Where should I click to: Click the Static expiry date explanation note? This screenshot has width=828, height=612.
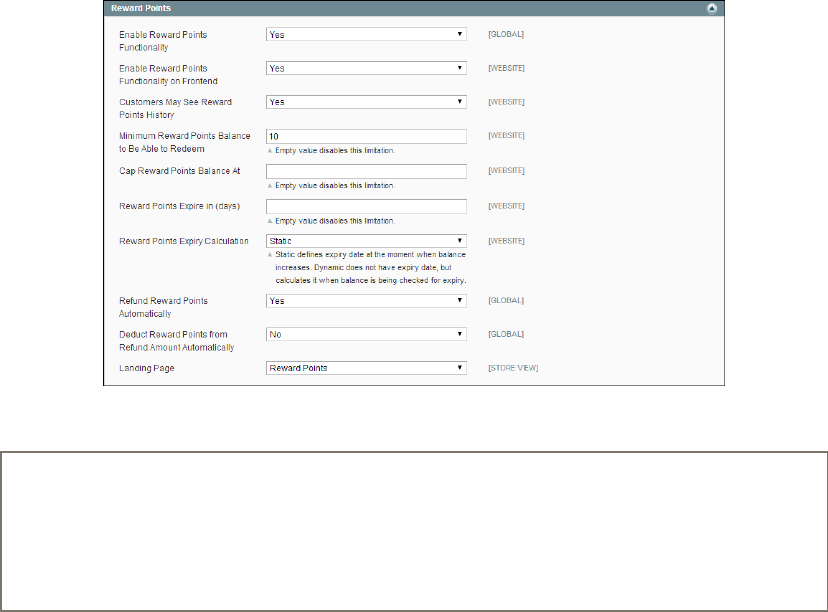370,267
